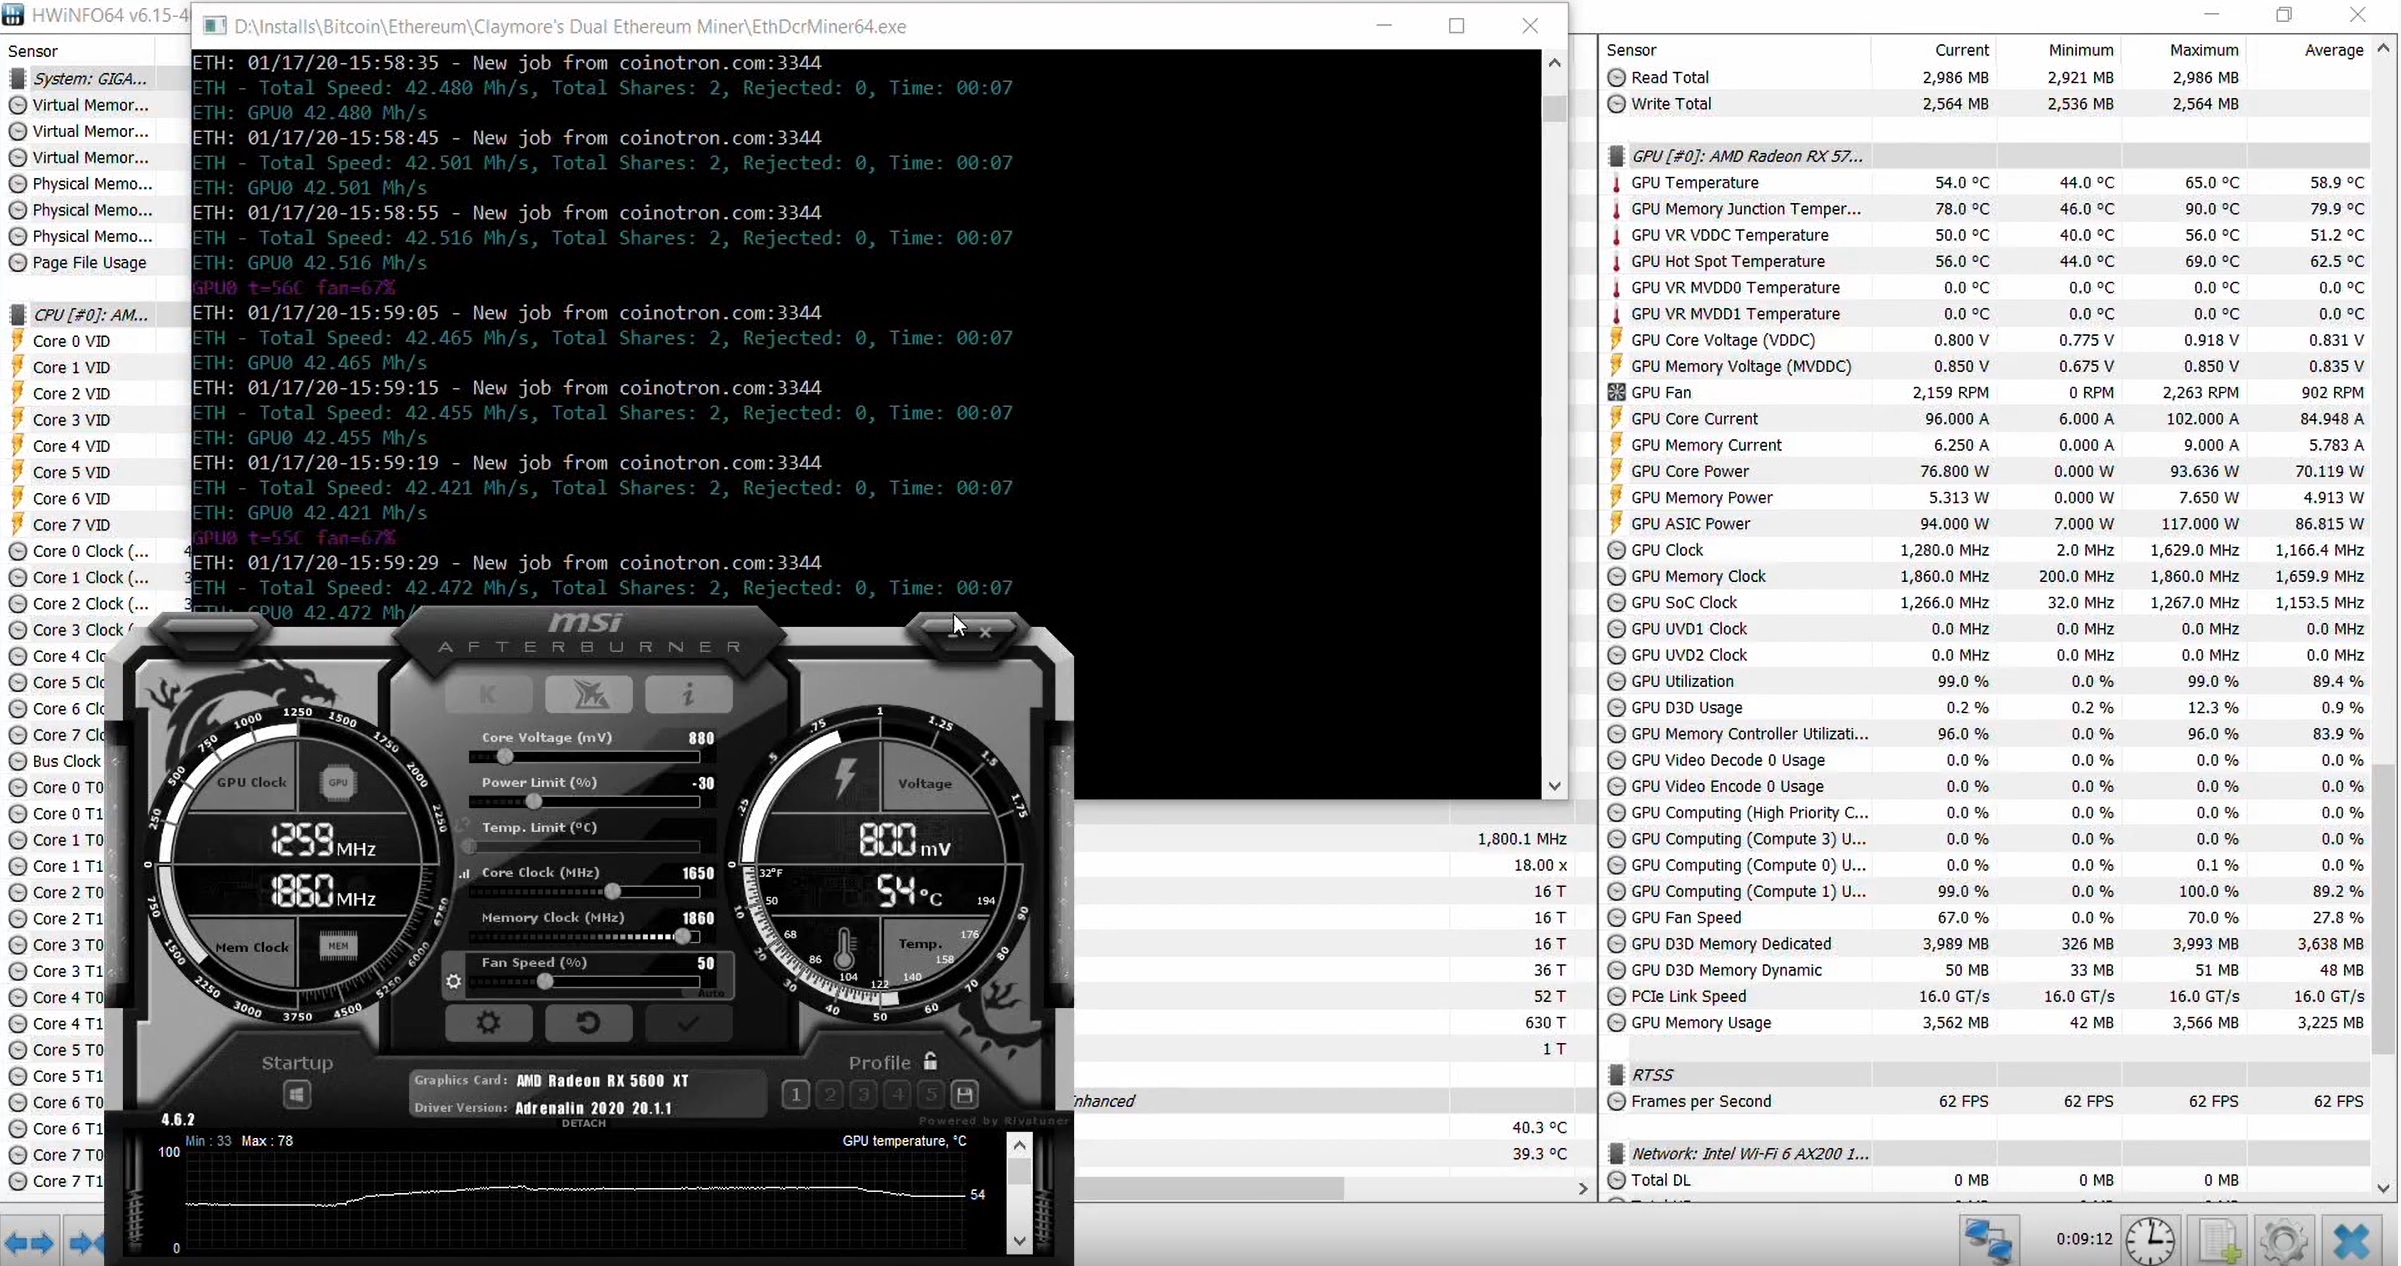Image resolution: width=2401 pixels, height=1266 pixels.
Task: Click GPU Fan sensor row icon
Action: tap(1616, 393)
